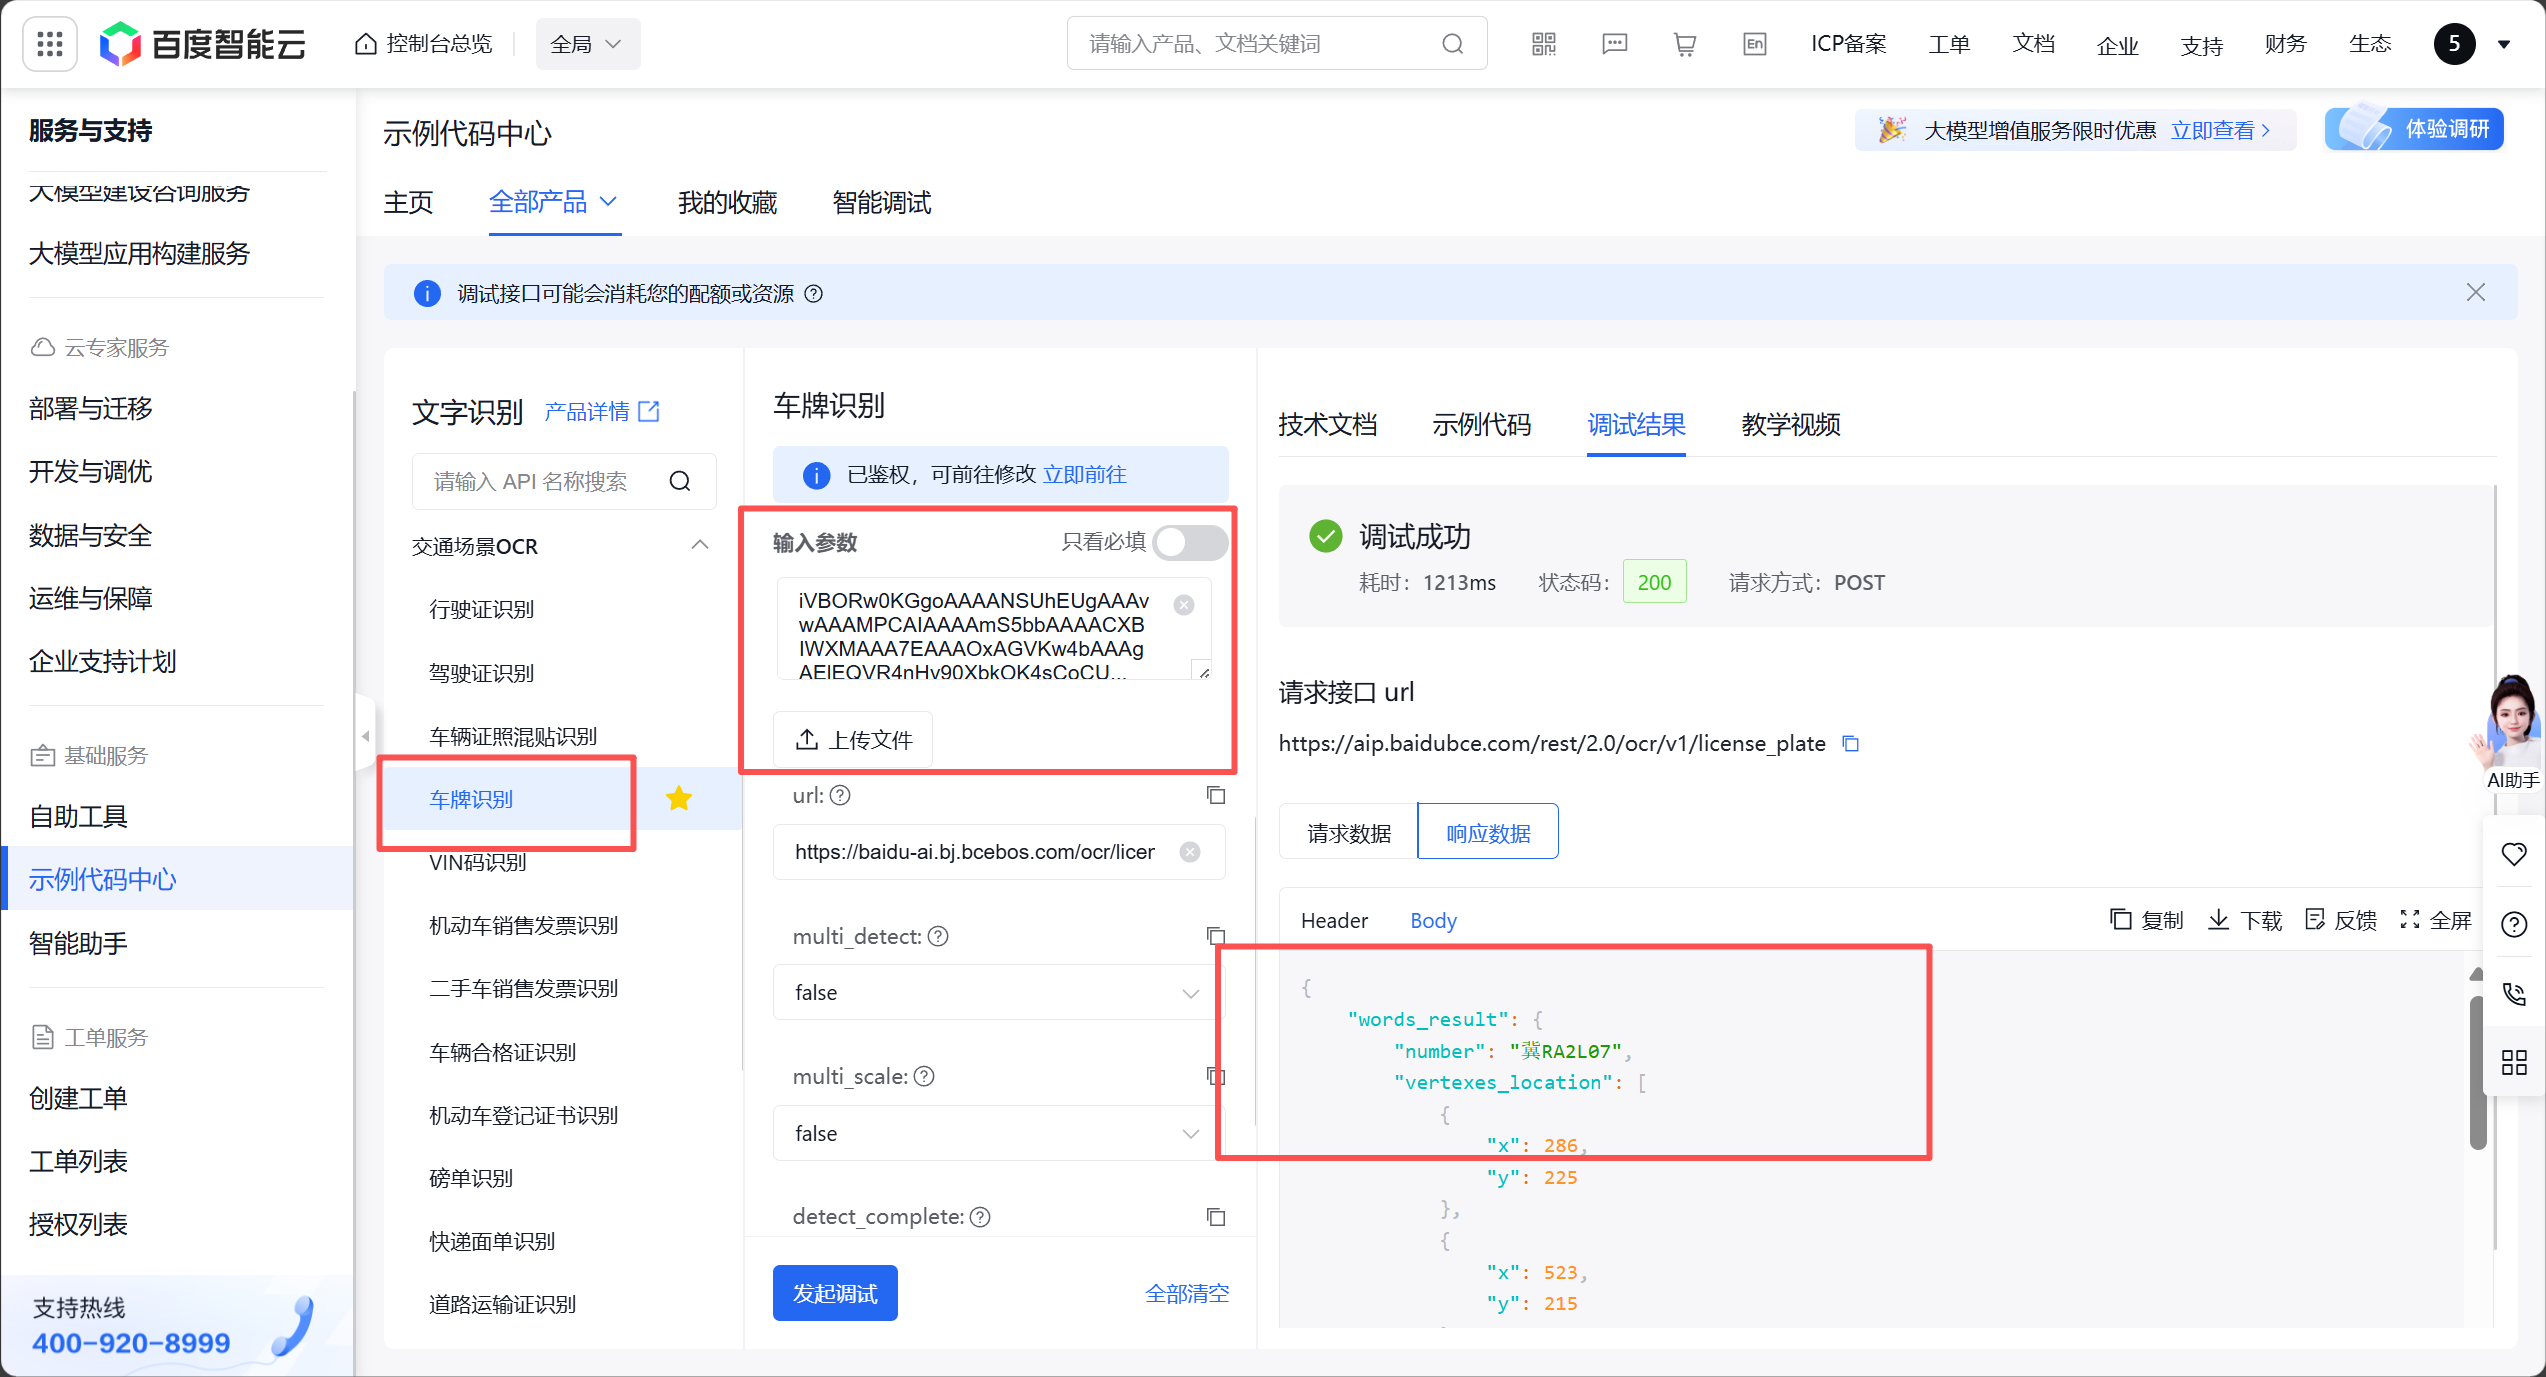
Task: Open the 全局 scope dropdown
Action: pyautogui.click(x=587, y=43)
